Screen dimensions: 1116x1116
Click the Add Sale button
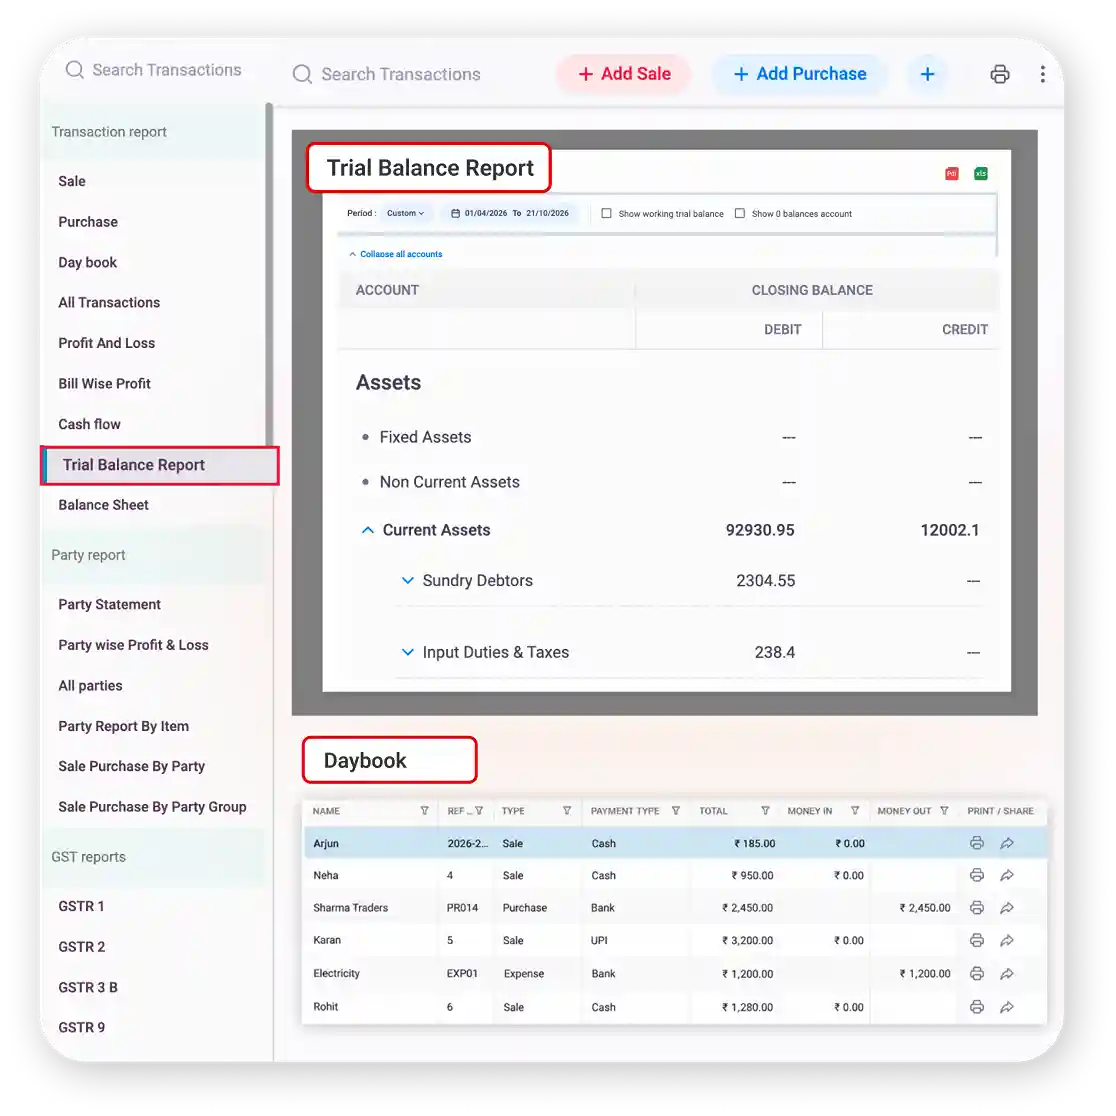point(624,74)
